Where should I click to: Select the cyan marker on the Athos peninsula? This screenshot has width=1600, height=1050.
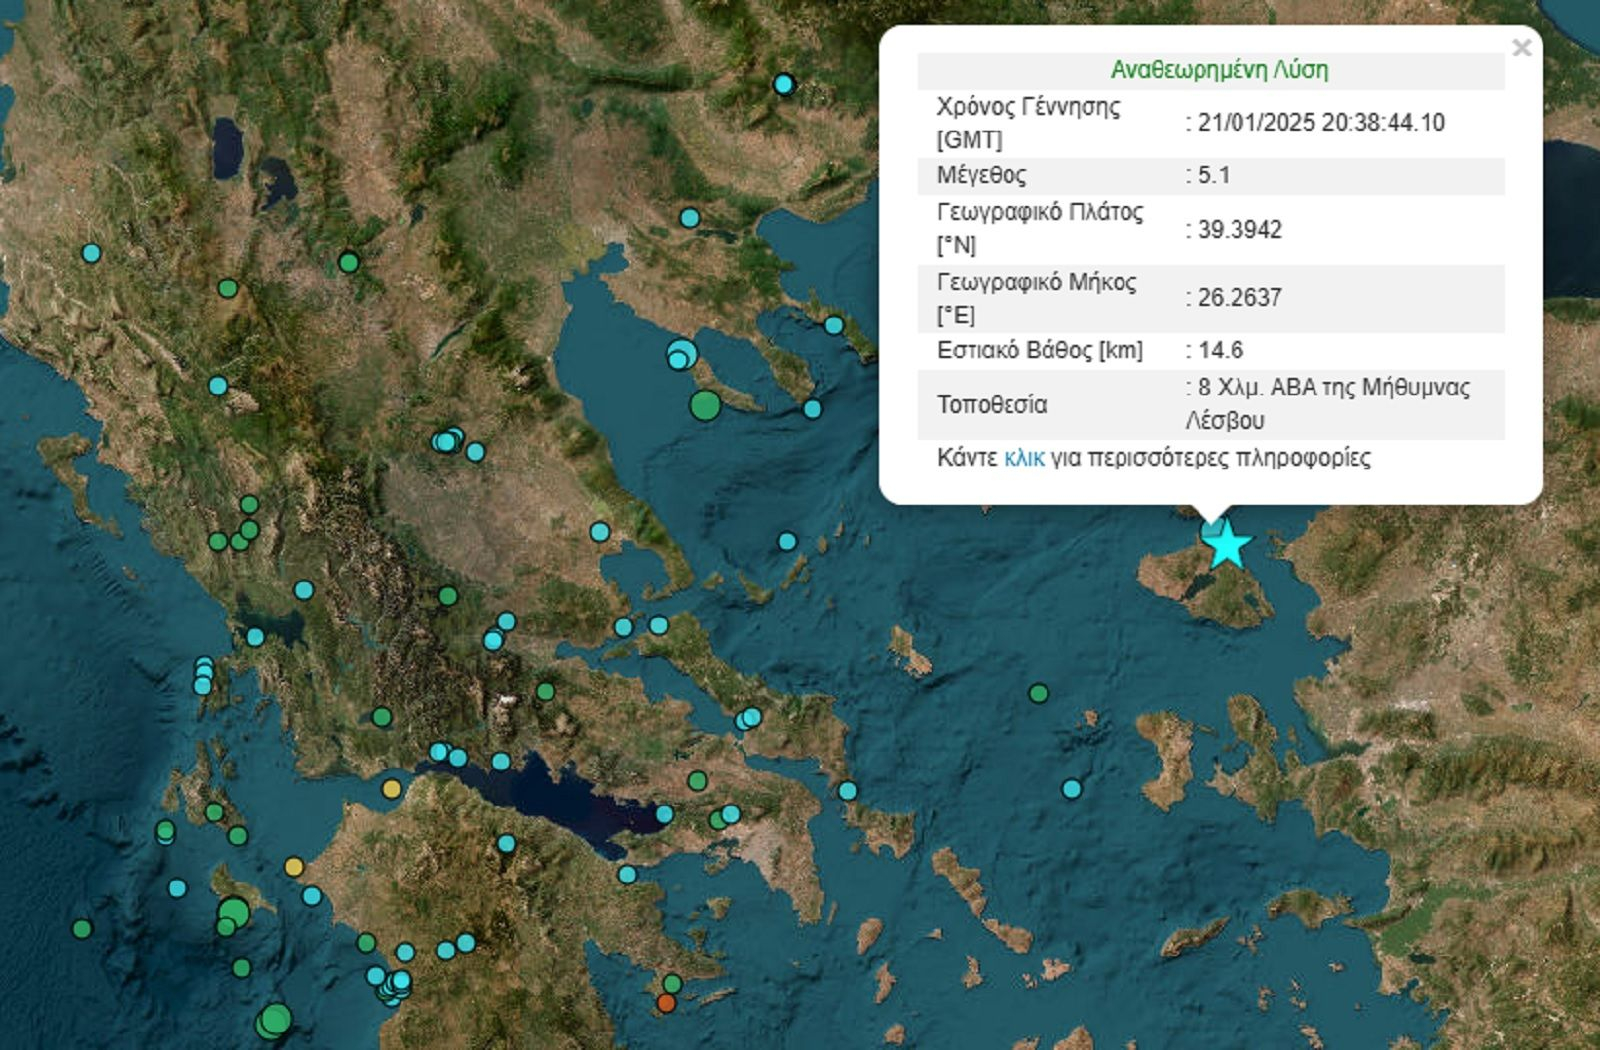pyautogui.click(x=834, y=325)
